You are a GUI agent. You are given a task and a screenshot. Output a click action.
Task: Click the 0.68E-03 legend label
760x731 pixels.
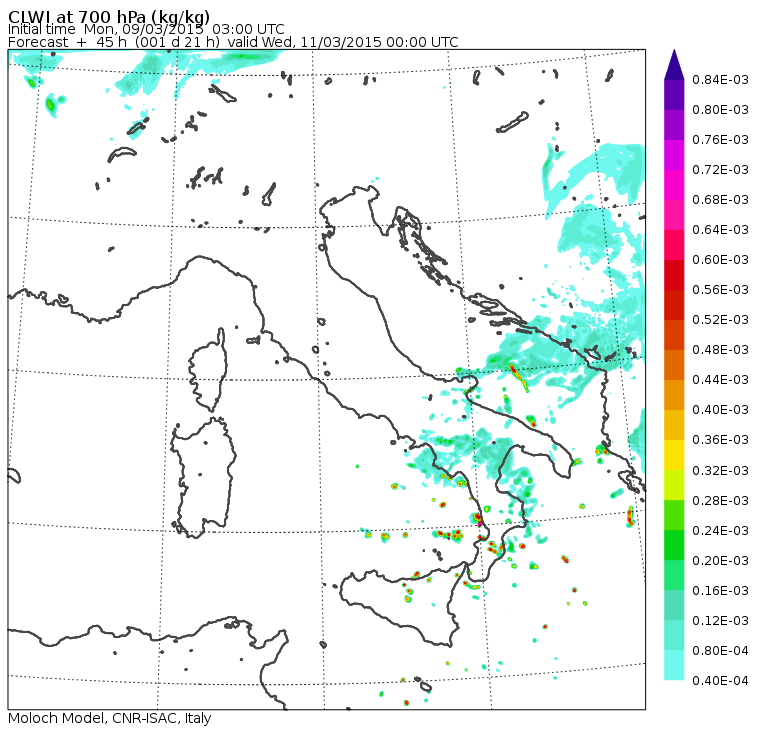point(720,200)
